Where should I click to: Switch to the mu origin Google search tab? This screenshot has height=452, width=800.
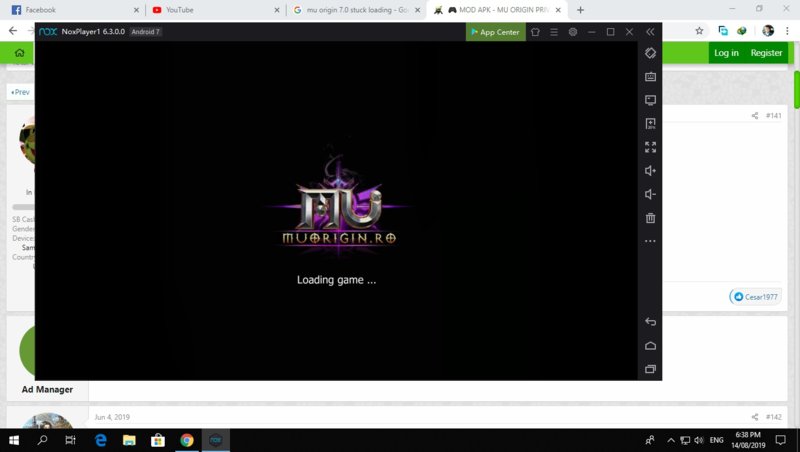356,10
